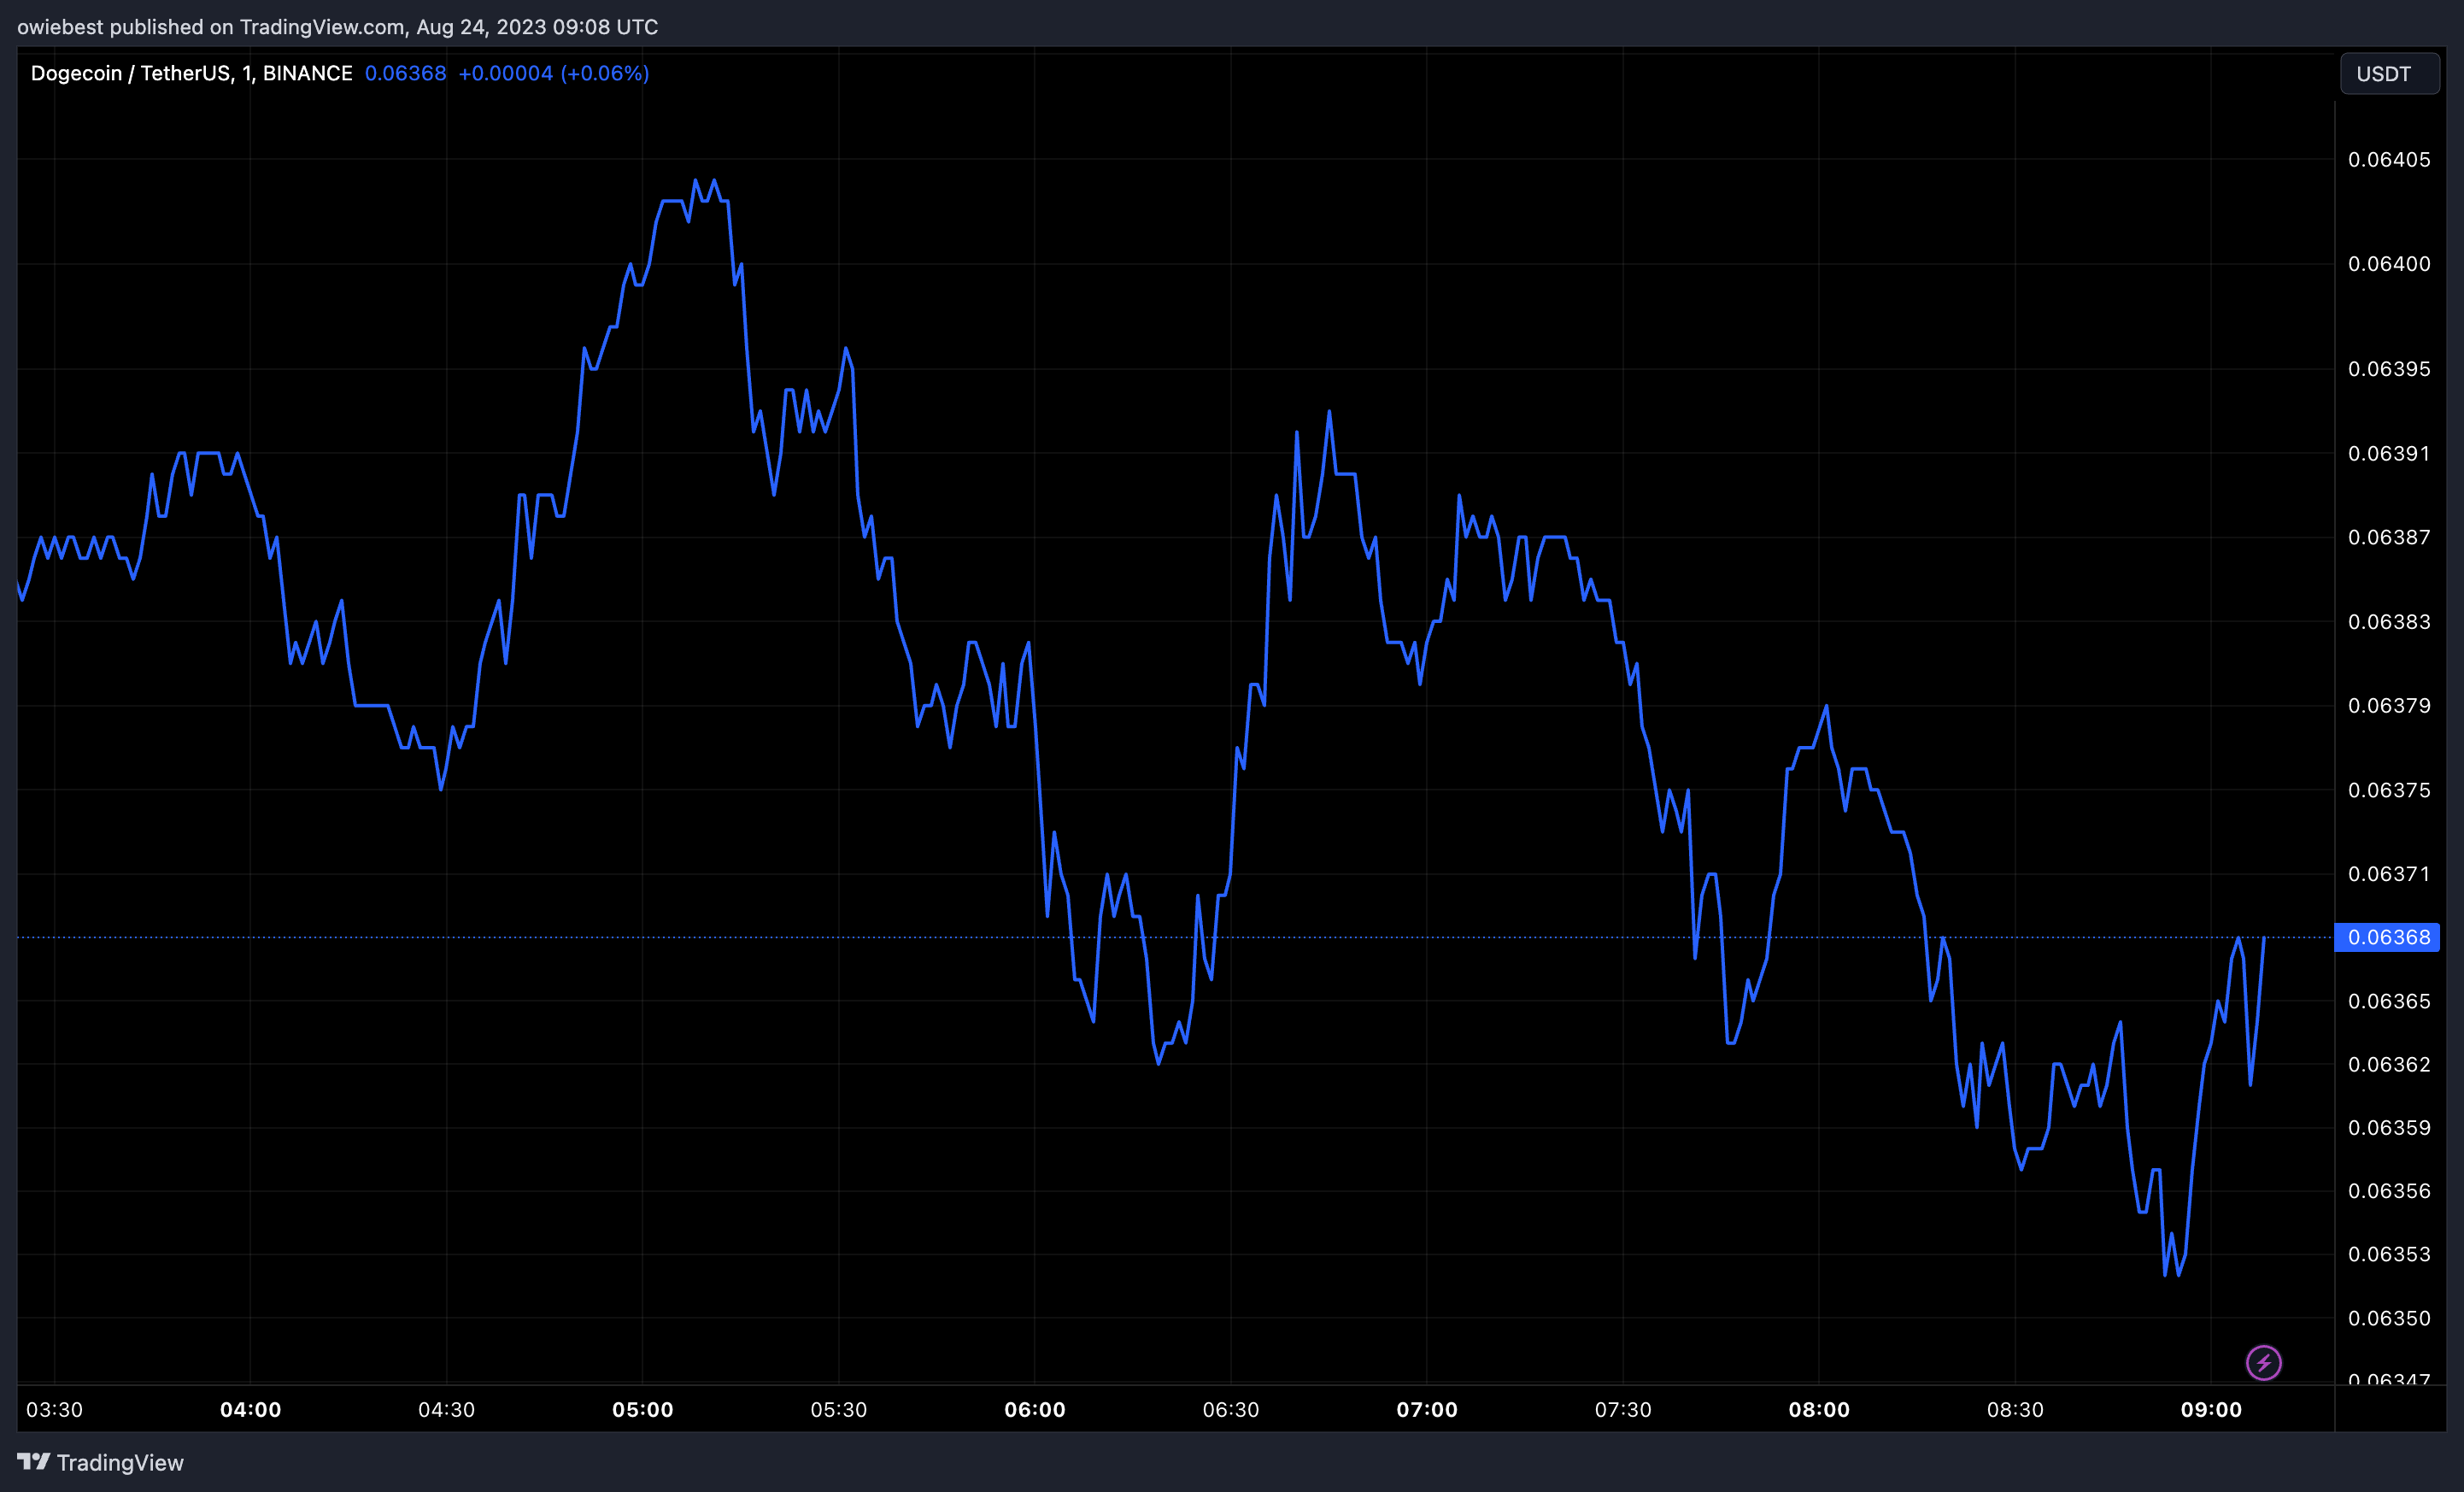Click the 0.06375 price axis label
The height and width of the screenshot is (1492, 2464).
(x=2389, y=791)
